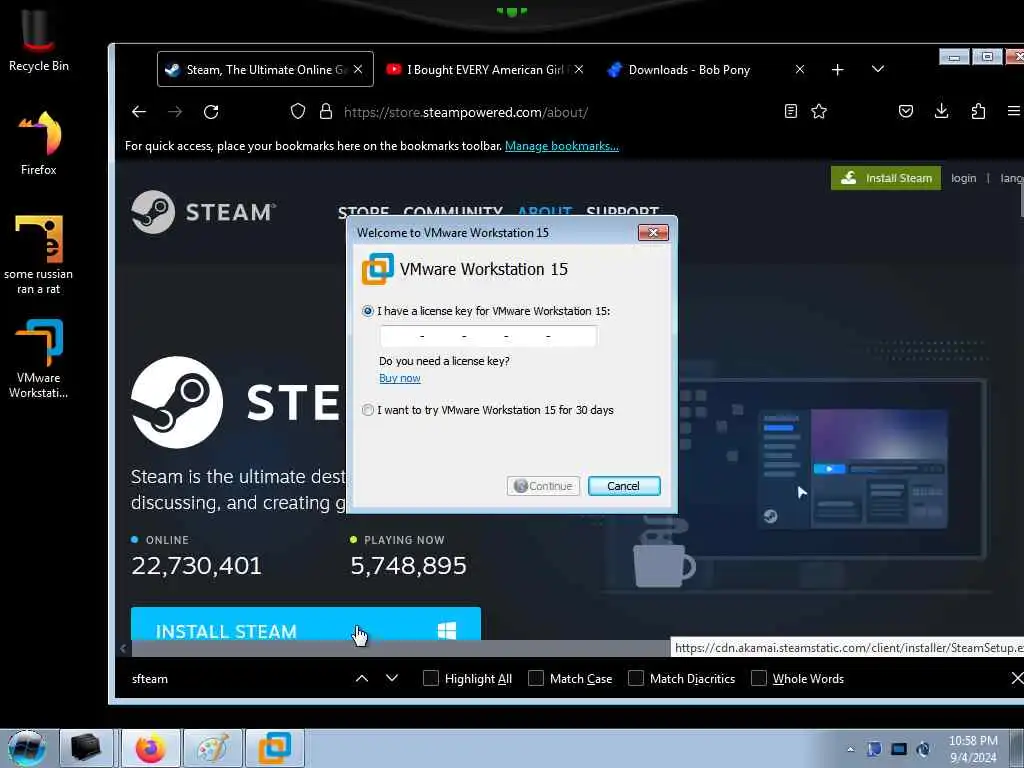
Task: Go back in Firefox
Action: click(x=138, y=112)
